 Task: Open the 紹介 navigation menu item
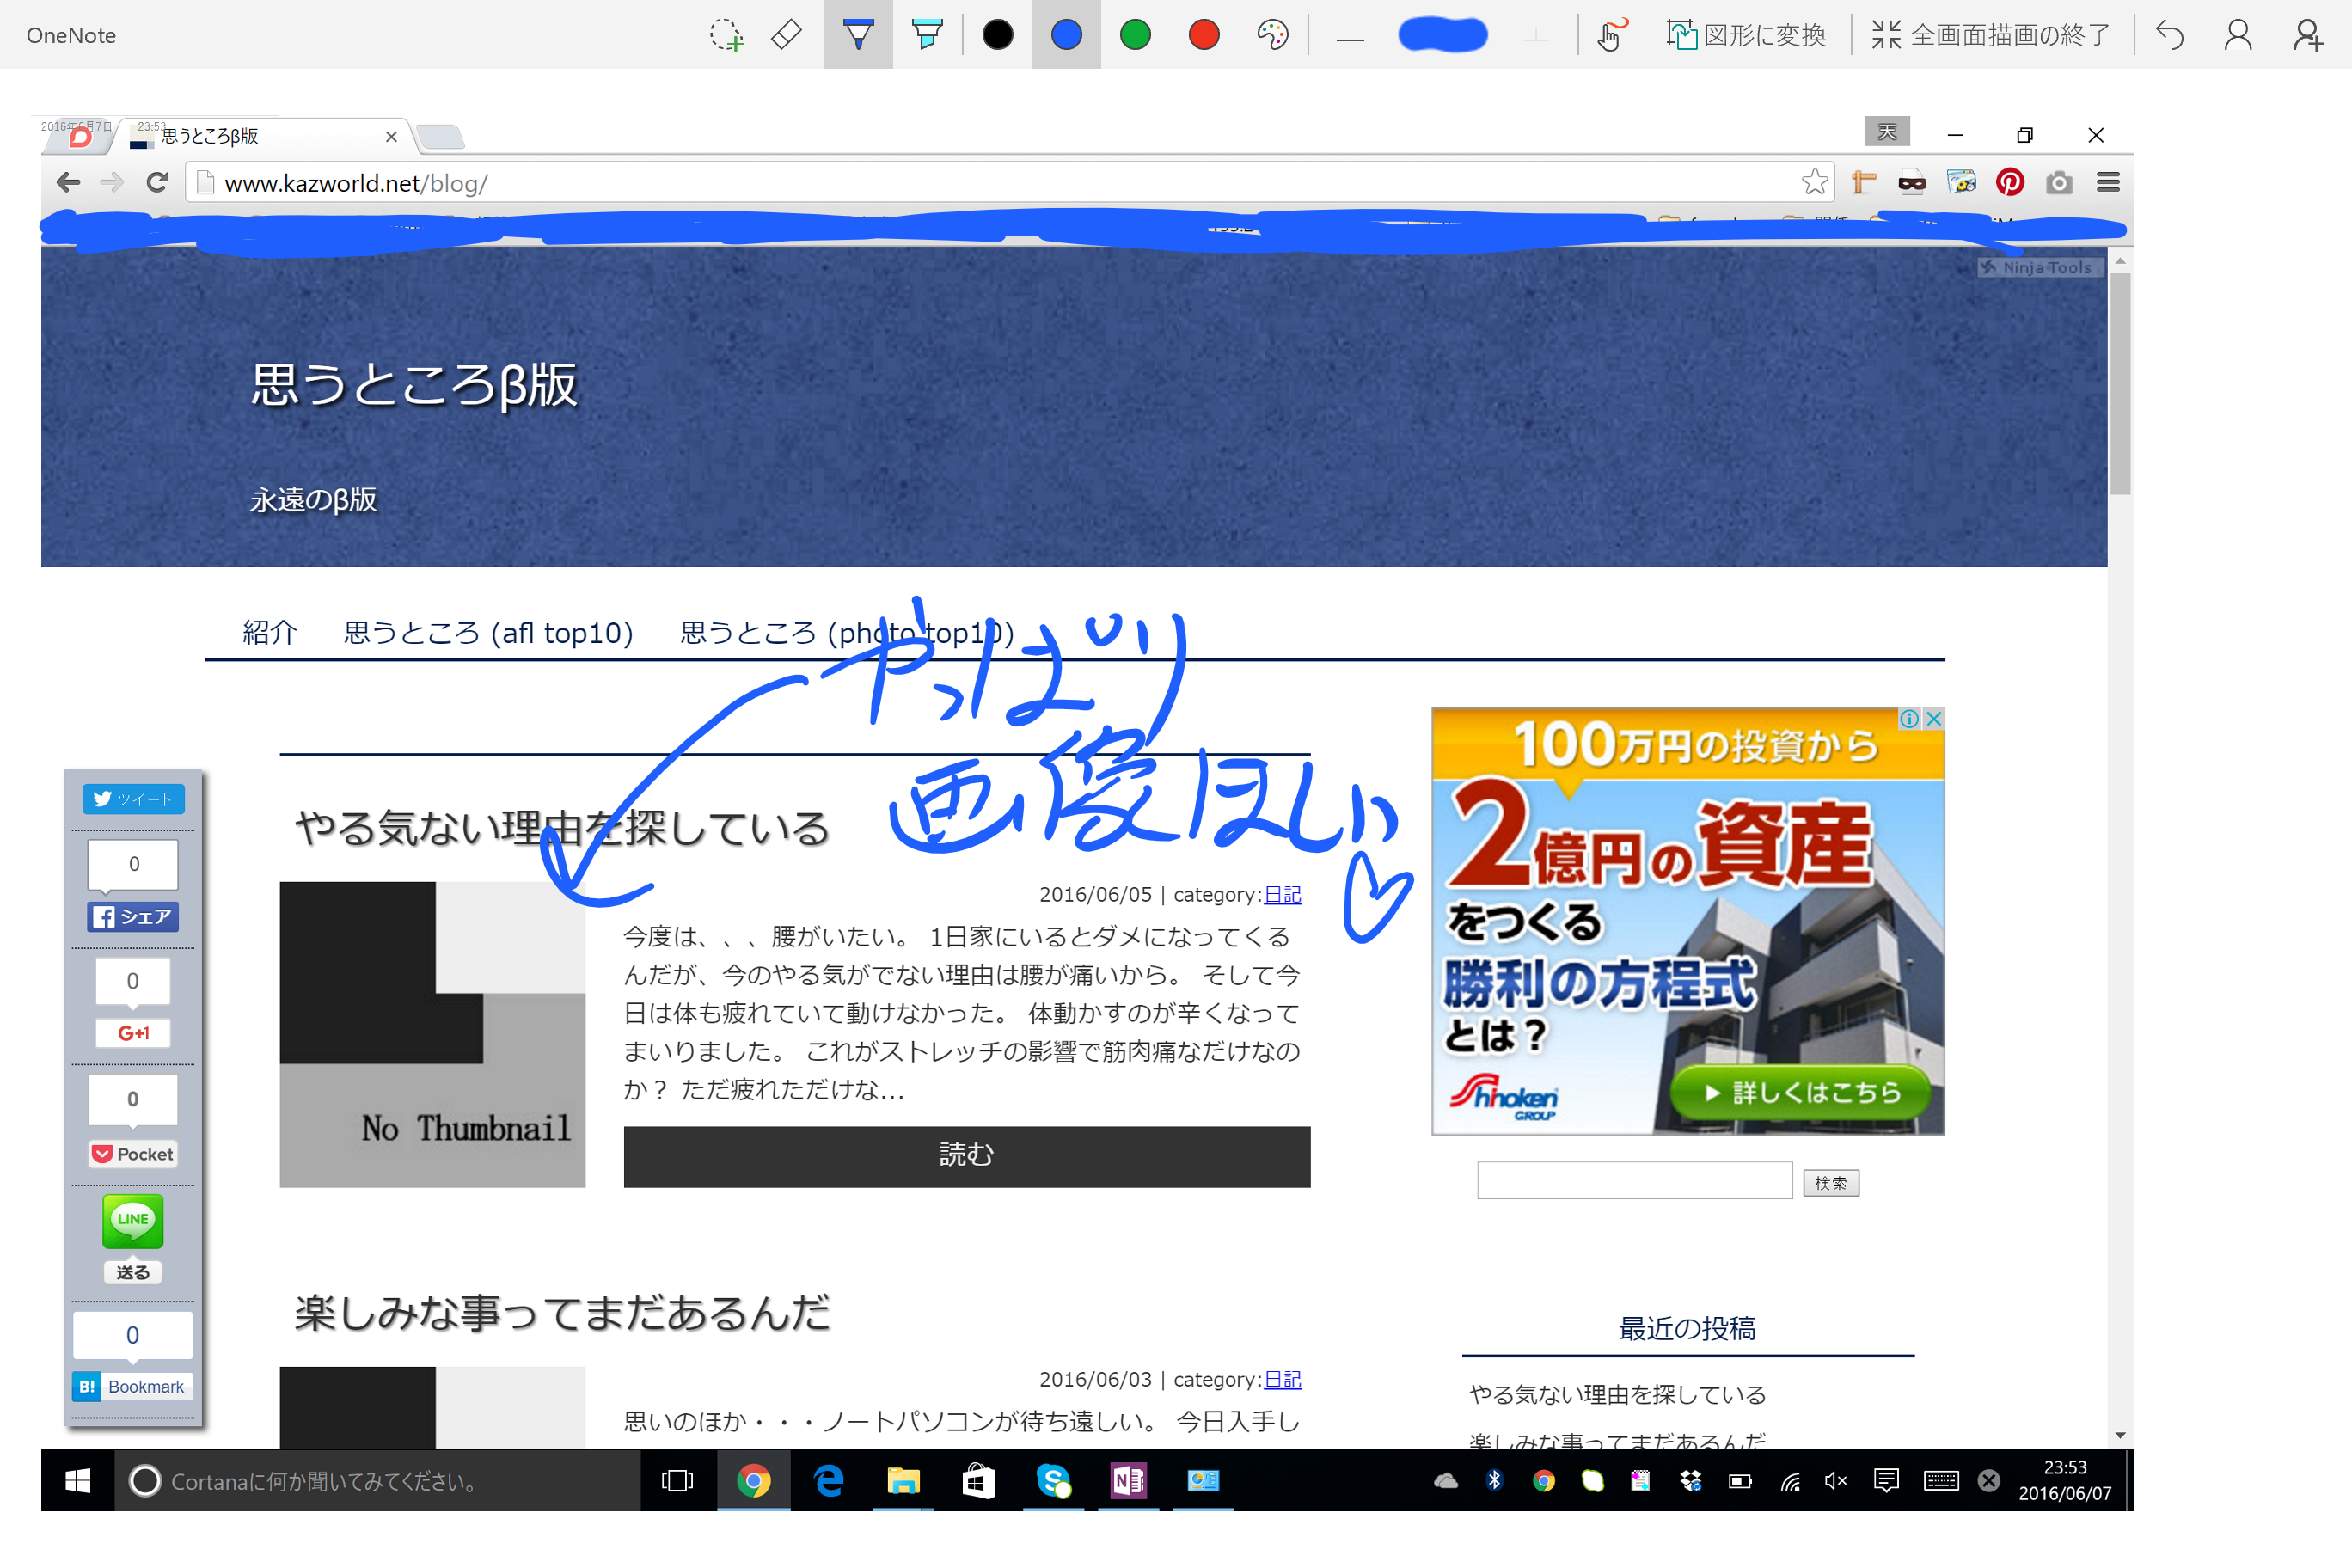coord(270,632)
